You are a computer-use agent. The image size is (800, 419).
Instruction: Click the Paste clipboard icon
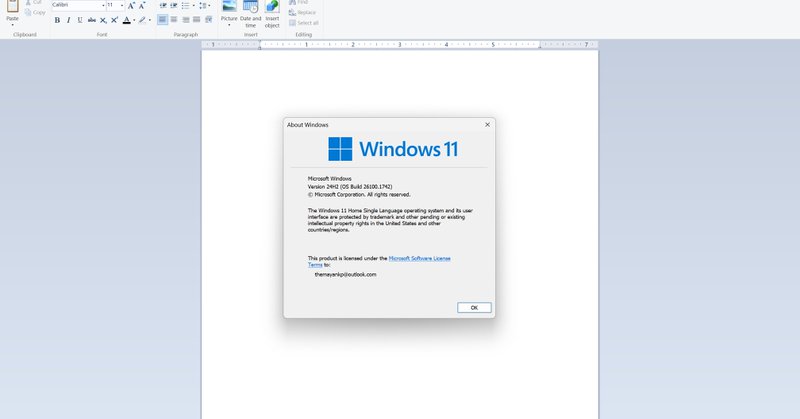pos(13,6)
